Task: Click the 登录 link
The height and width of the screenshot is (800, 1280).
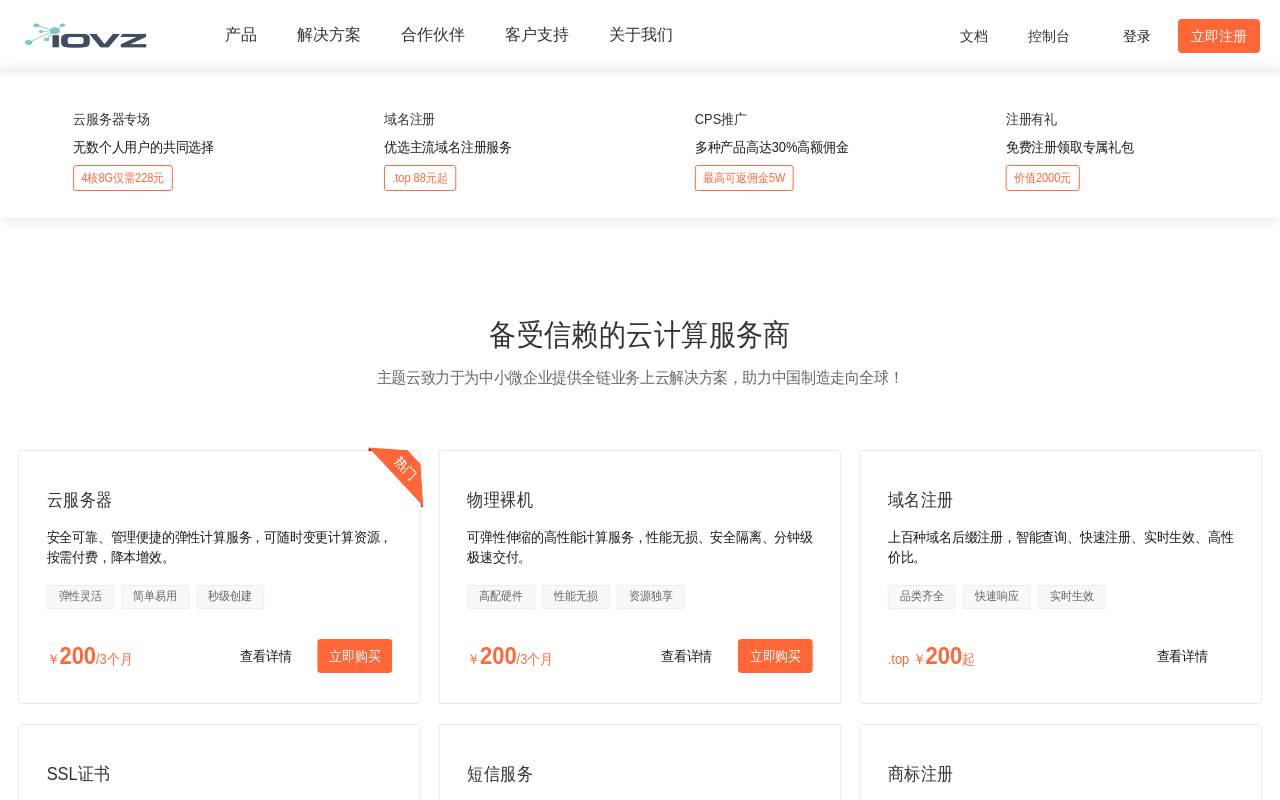Action: pos(1137,36)
